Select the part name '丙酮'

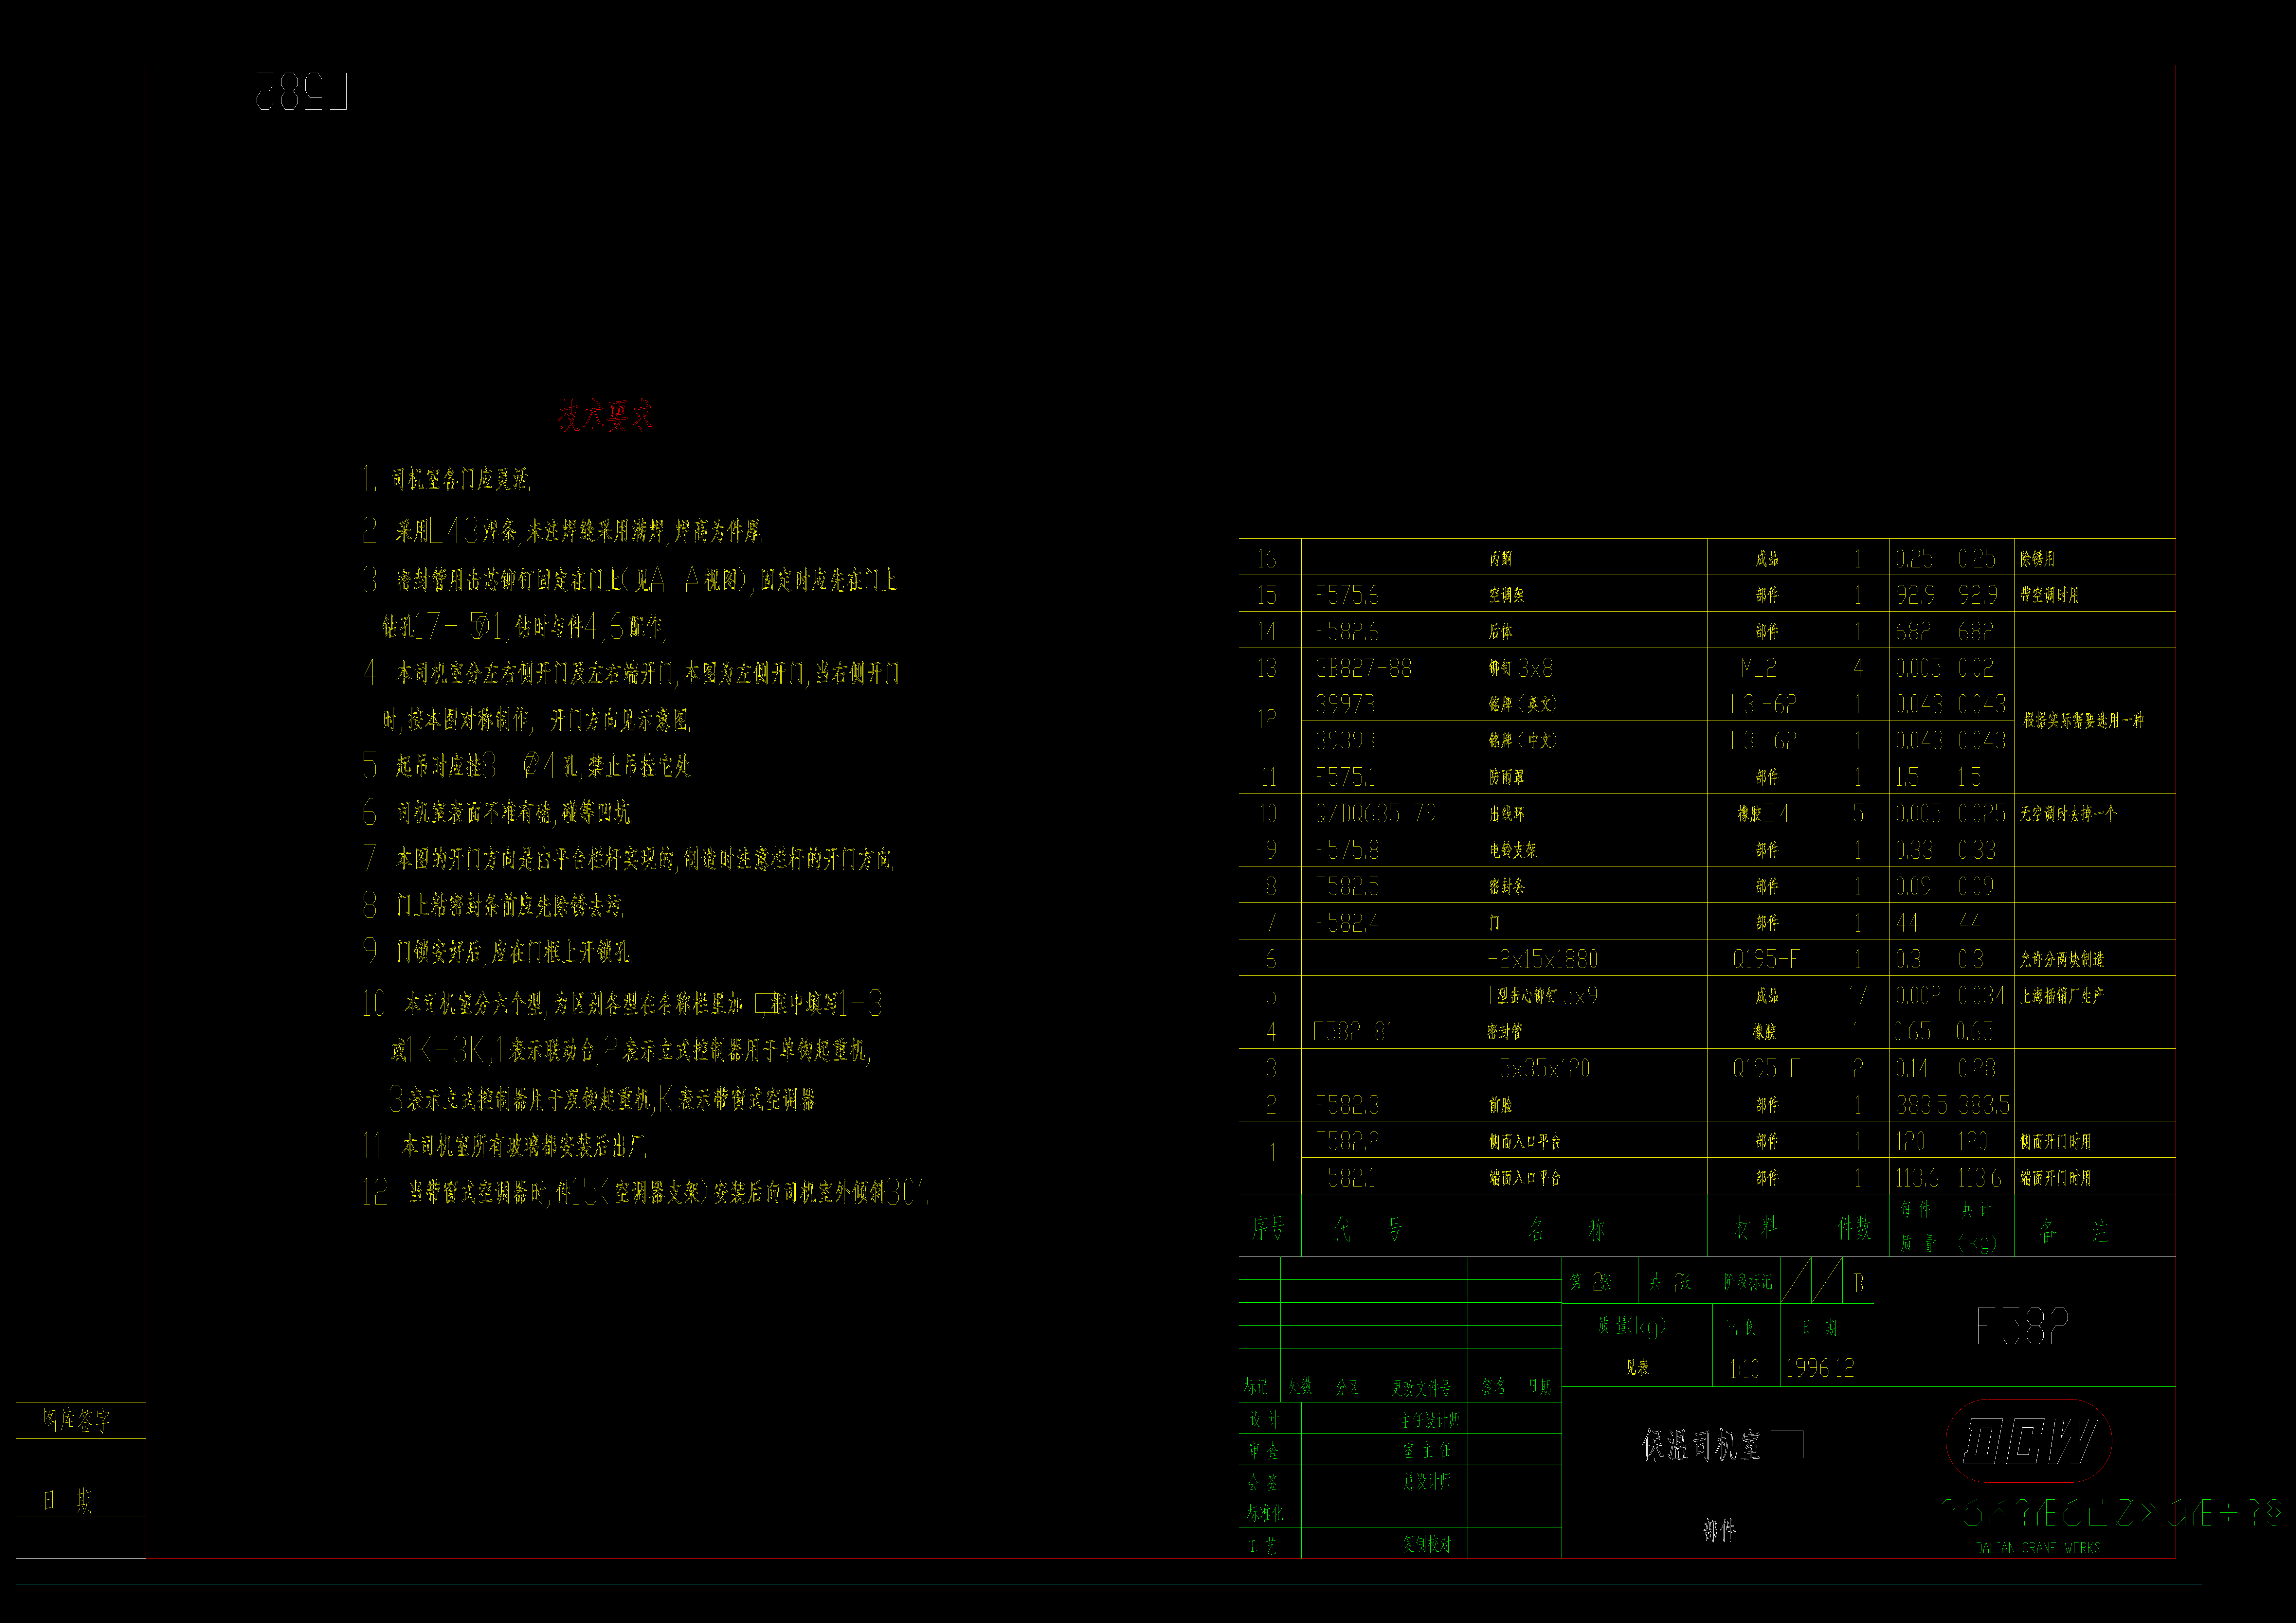tap(1501, 559)
